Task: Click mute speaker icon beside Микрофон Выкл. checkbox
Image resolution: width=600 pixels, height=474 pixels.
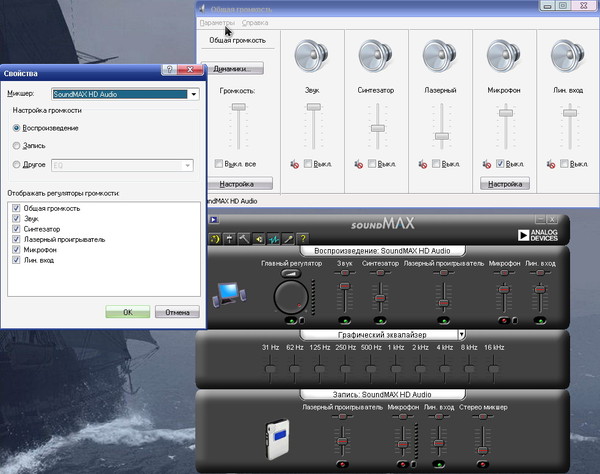Action: (487, 165)
